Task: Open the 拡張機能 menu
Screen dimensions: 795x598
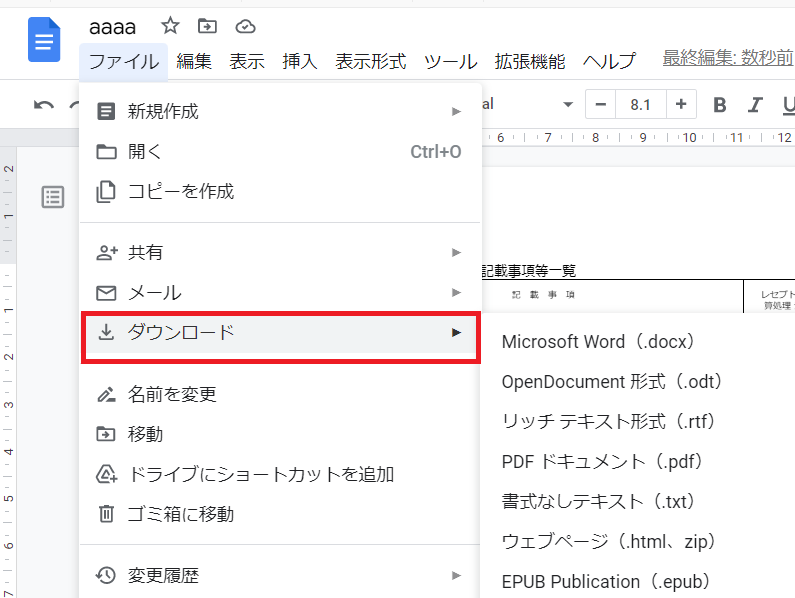Action: coord(530,62)
